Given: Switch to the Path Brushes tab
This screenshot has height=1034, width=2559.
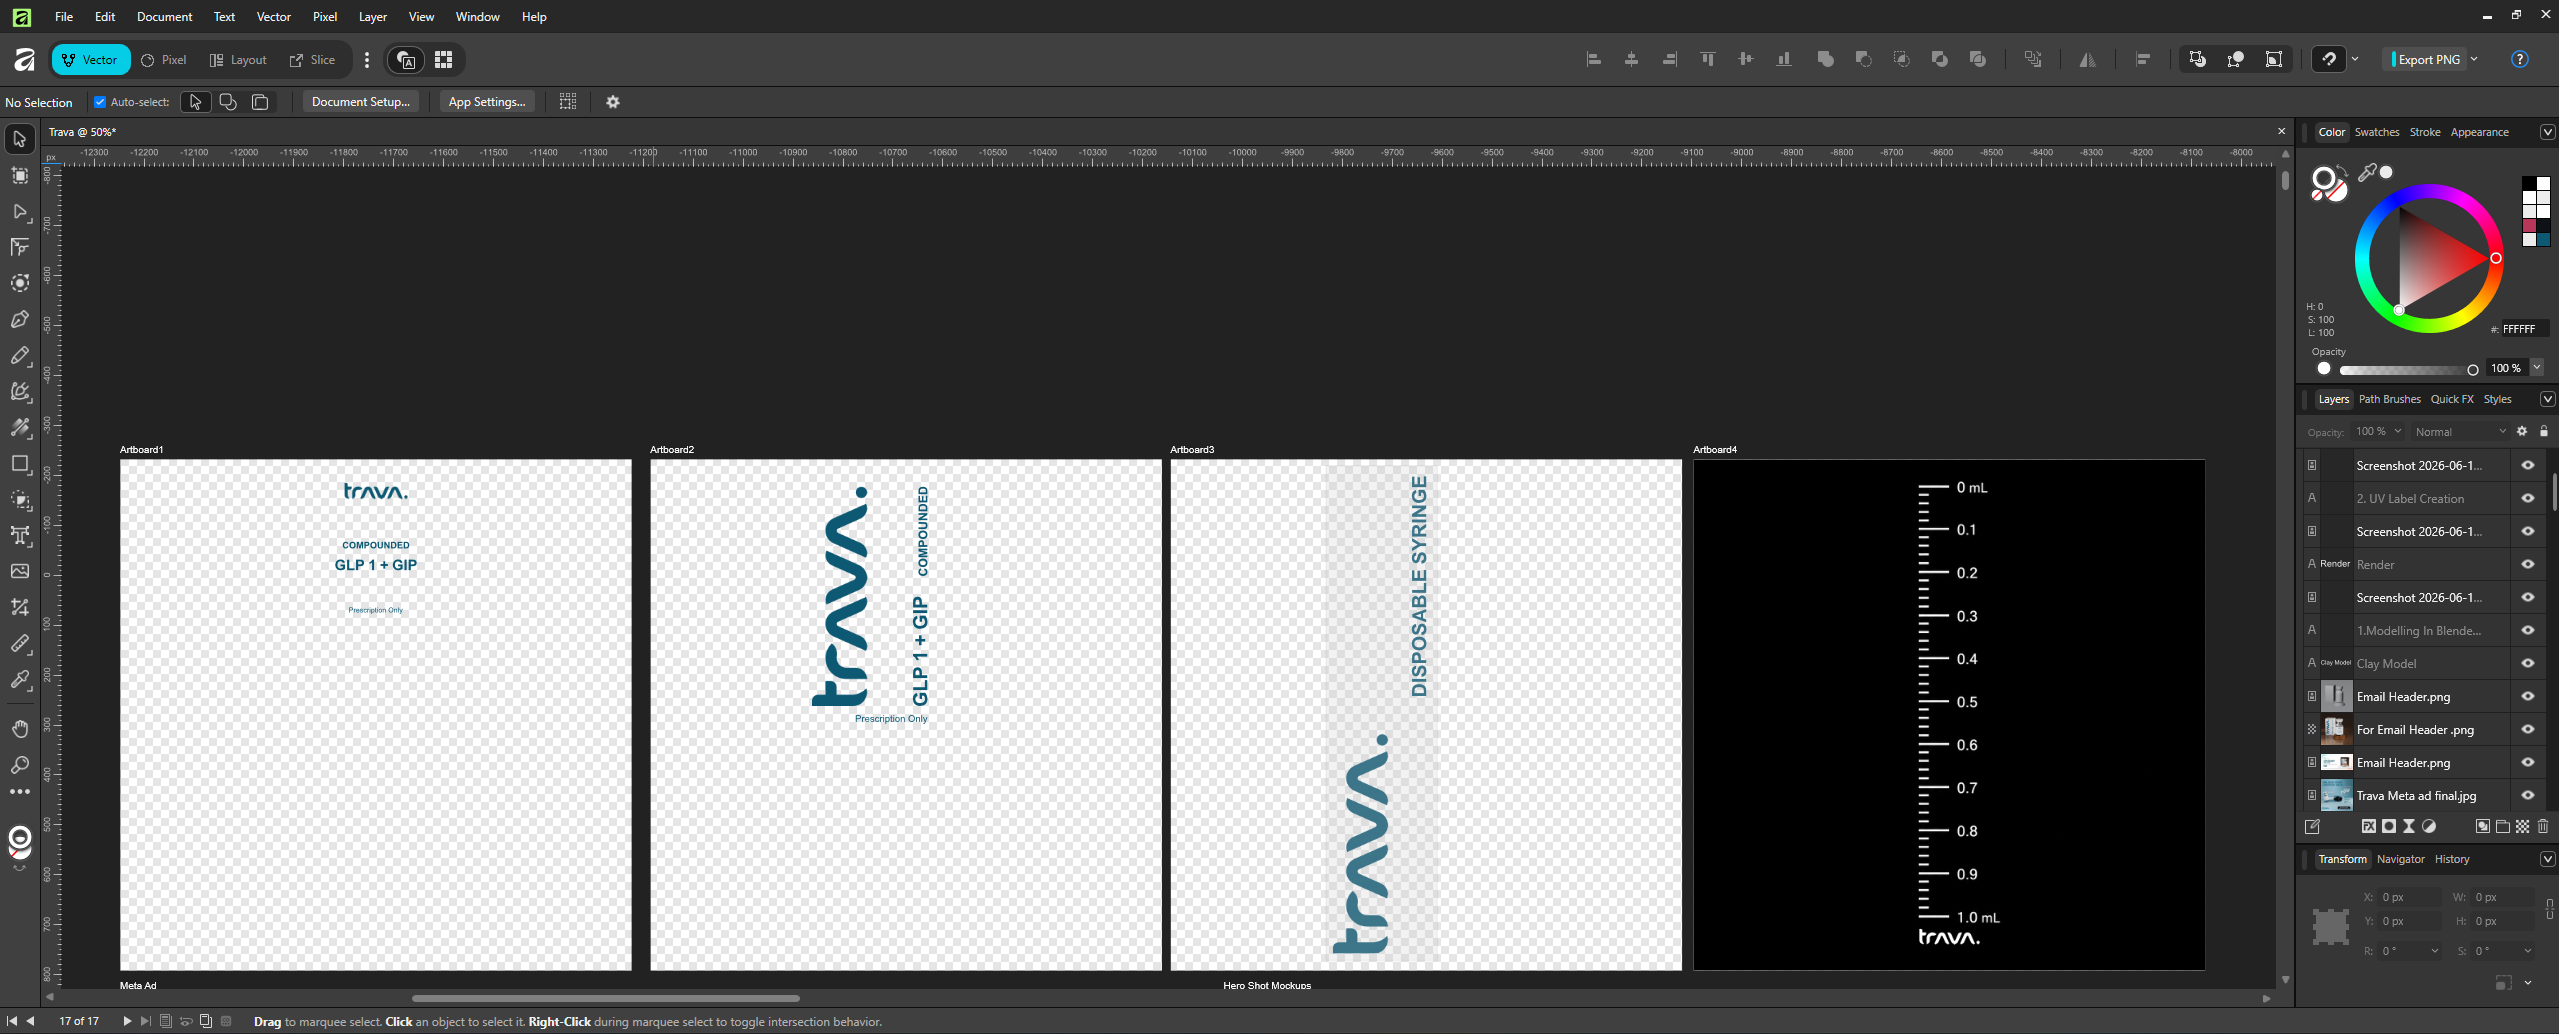Looking at the screenshot, I should (x=2390, y=399).
